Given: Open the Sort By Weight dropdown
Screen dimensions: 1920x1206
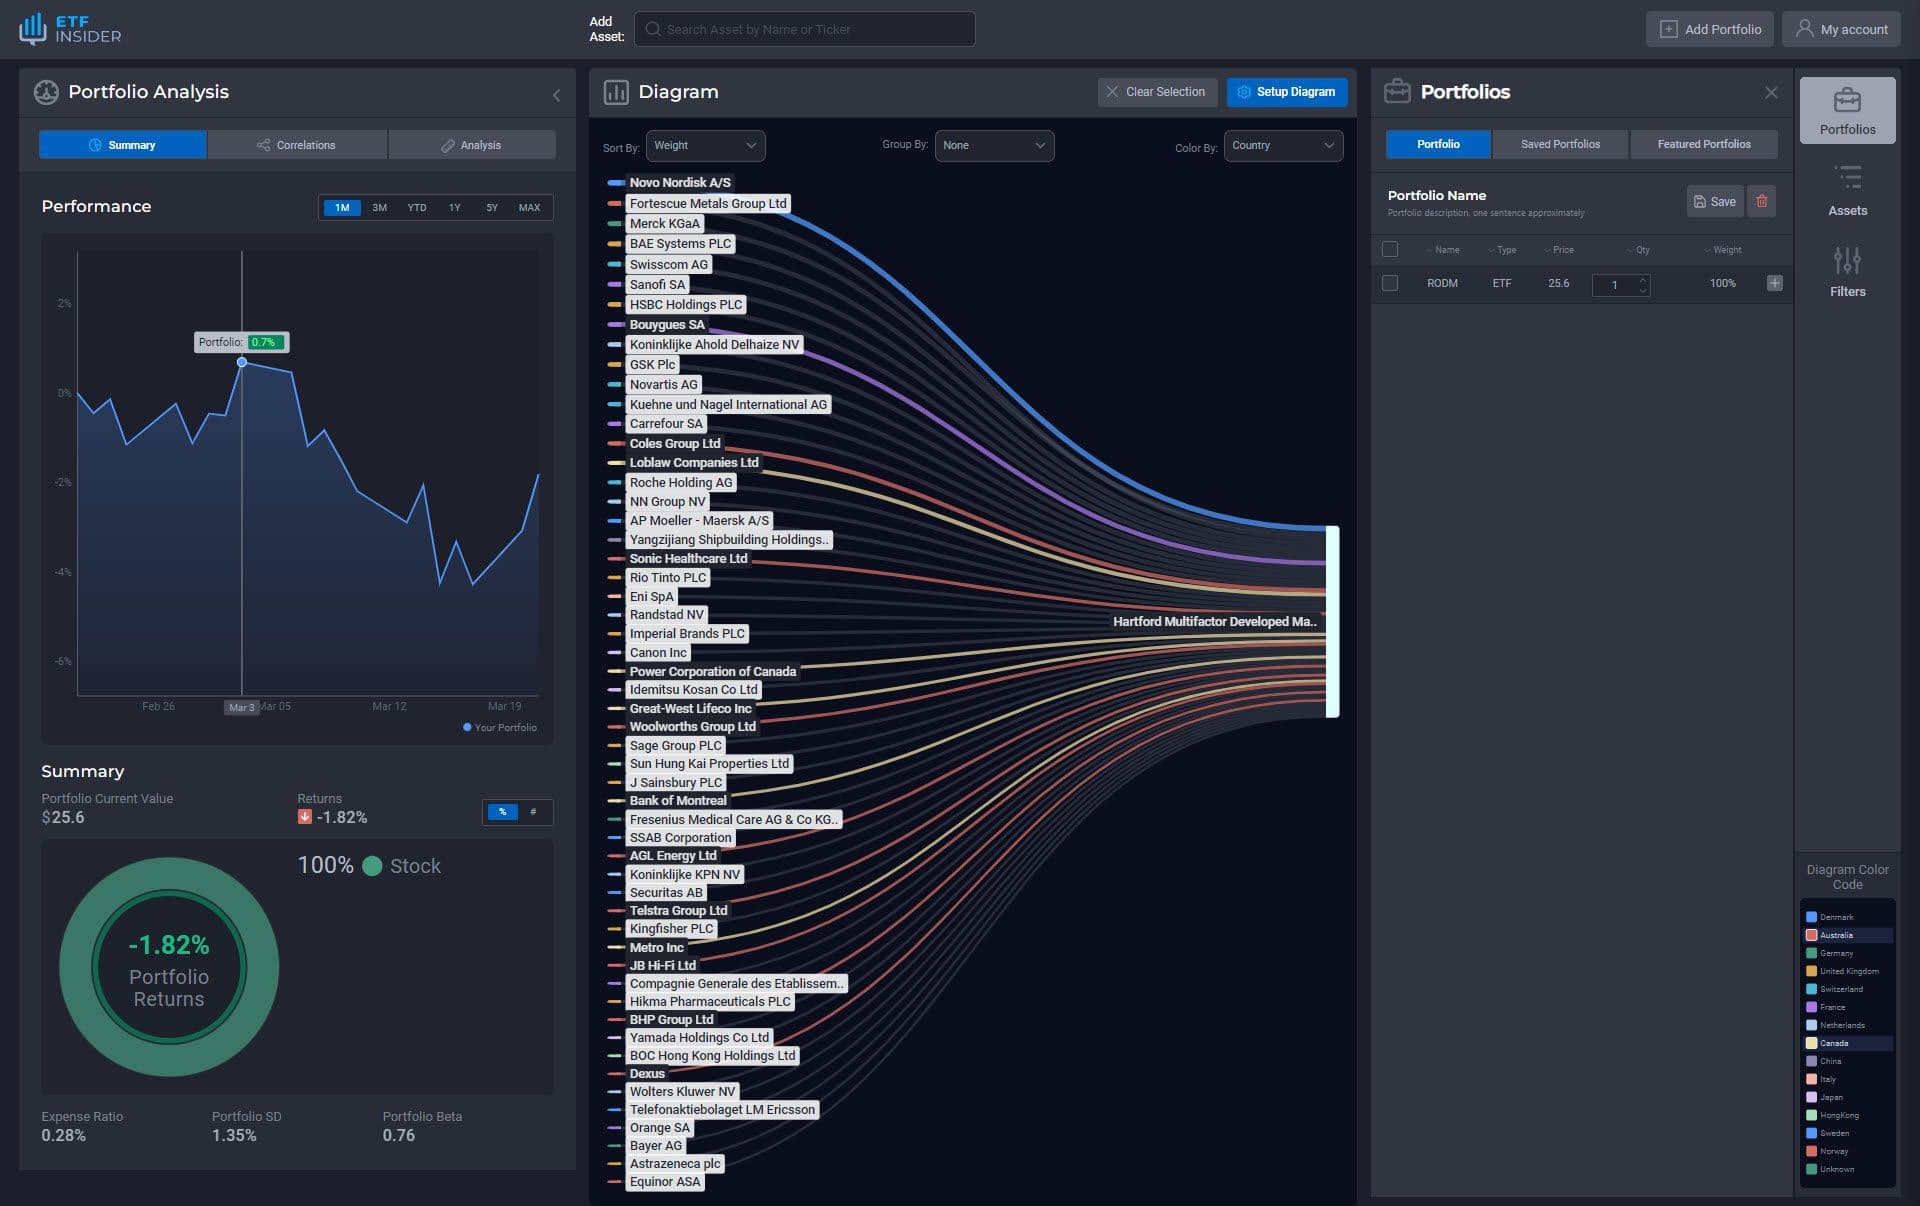Looking at the screenshot, I should (x=705, y=145).
